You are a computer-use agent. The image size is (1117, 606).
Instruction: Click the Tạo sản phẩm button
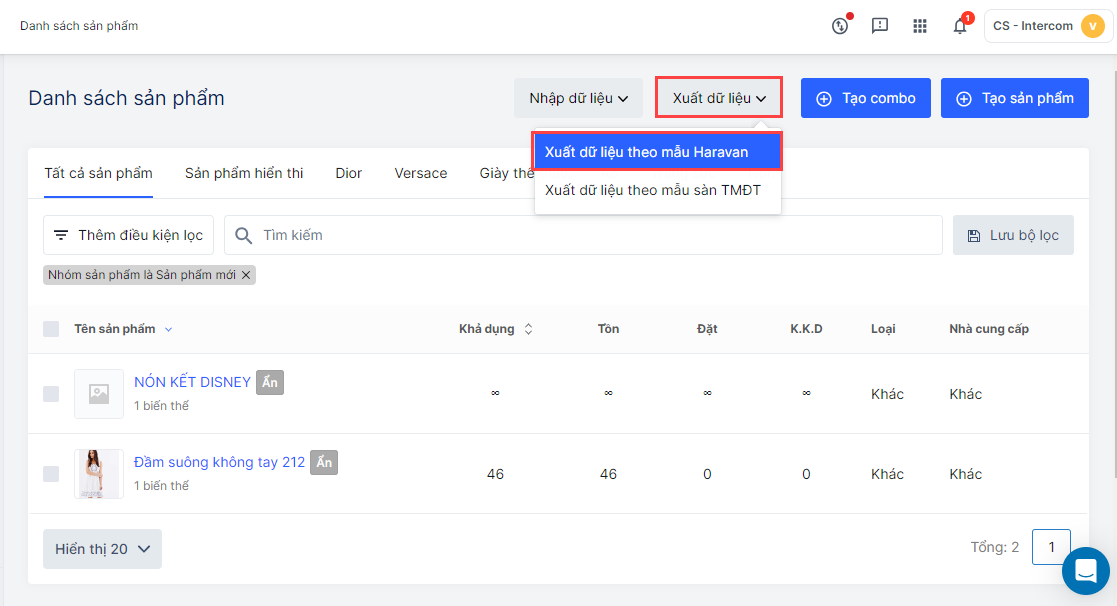point(1014,98)
